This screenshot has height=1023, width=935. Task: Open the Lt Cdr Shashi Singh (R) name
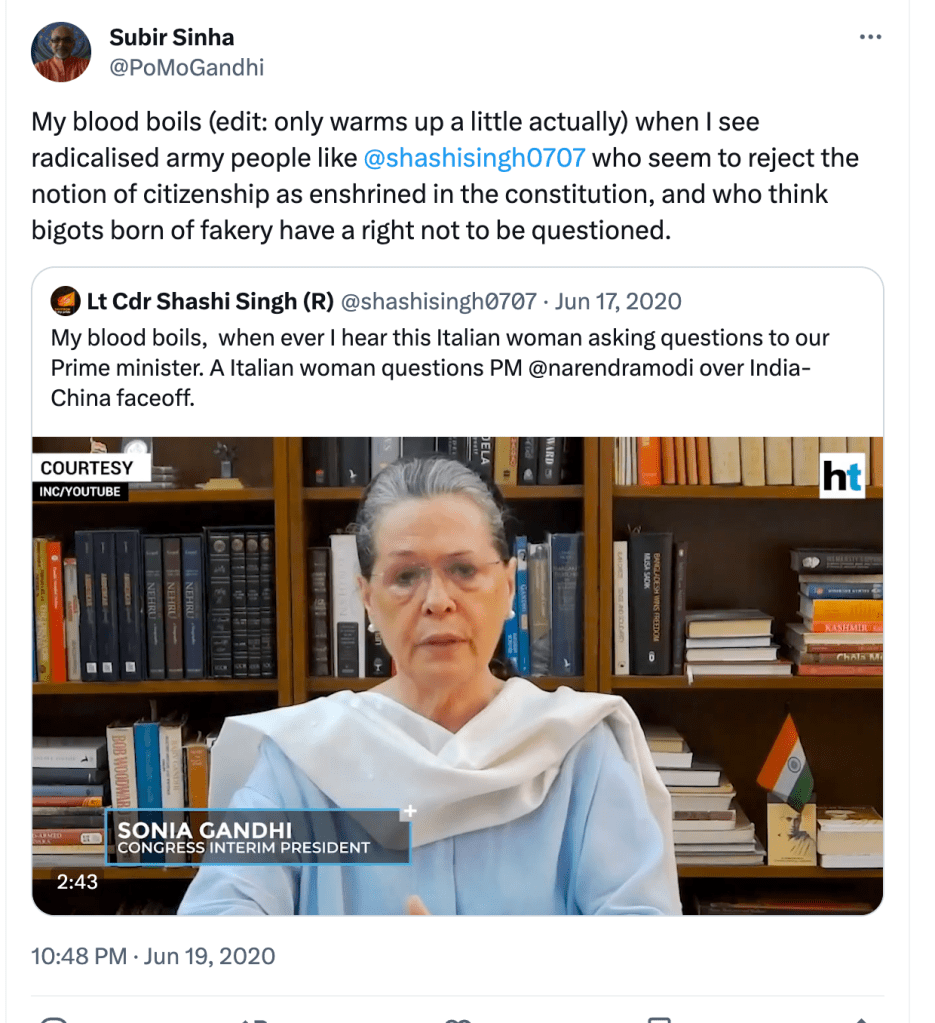[x=210, y=301]
